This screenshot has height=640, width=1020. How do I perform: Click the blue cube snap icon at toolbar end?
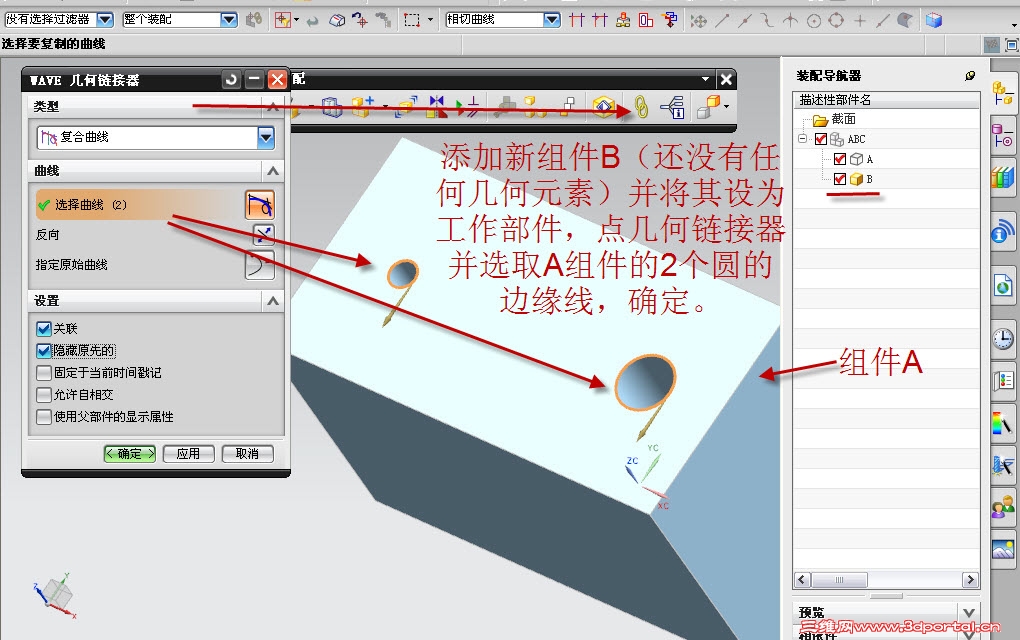click(x=933, y=20)
